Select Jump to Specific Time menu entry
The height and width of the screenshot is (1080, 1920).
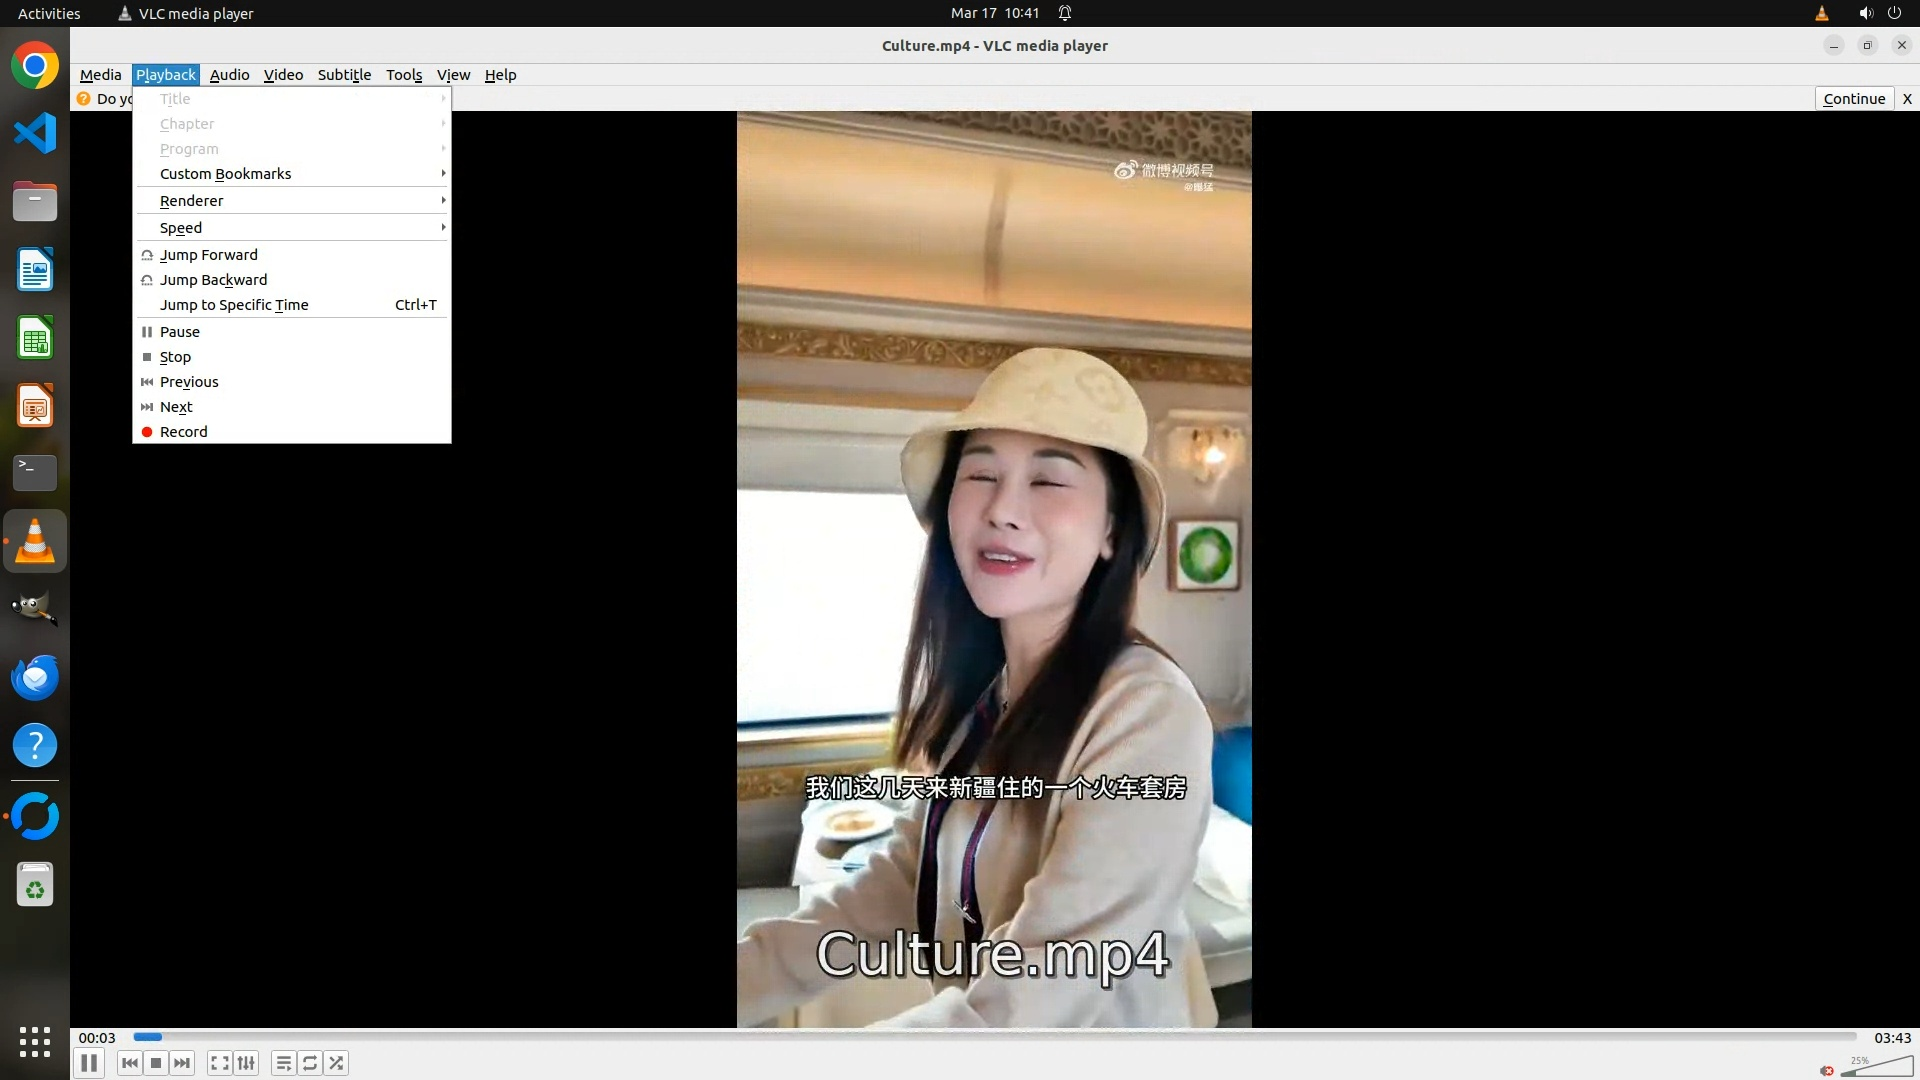point(234,305)
